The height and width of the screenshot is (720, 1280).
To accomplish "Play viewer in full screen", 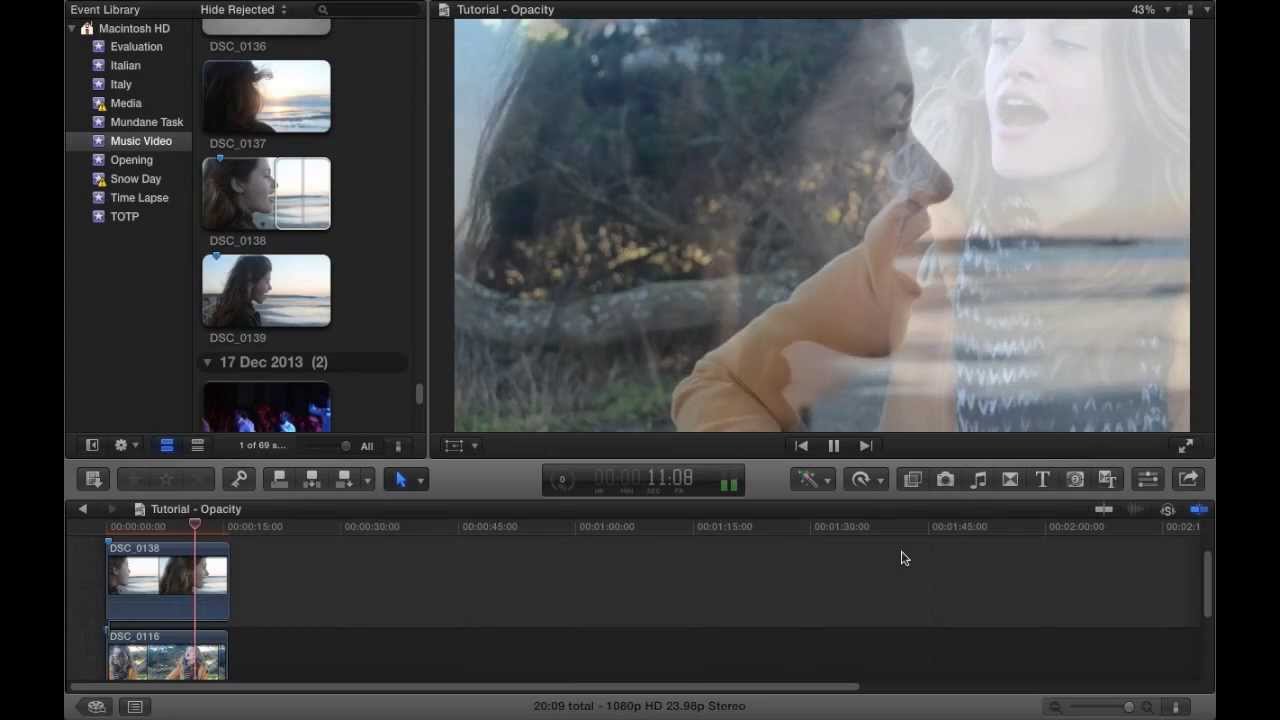I will (1185, 446).
